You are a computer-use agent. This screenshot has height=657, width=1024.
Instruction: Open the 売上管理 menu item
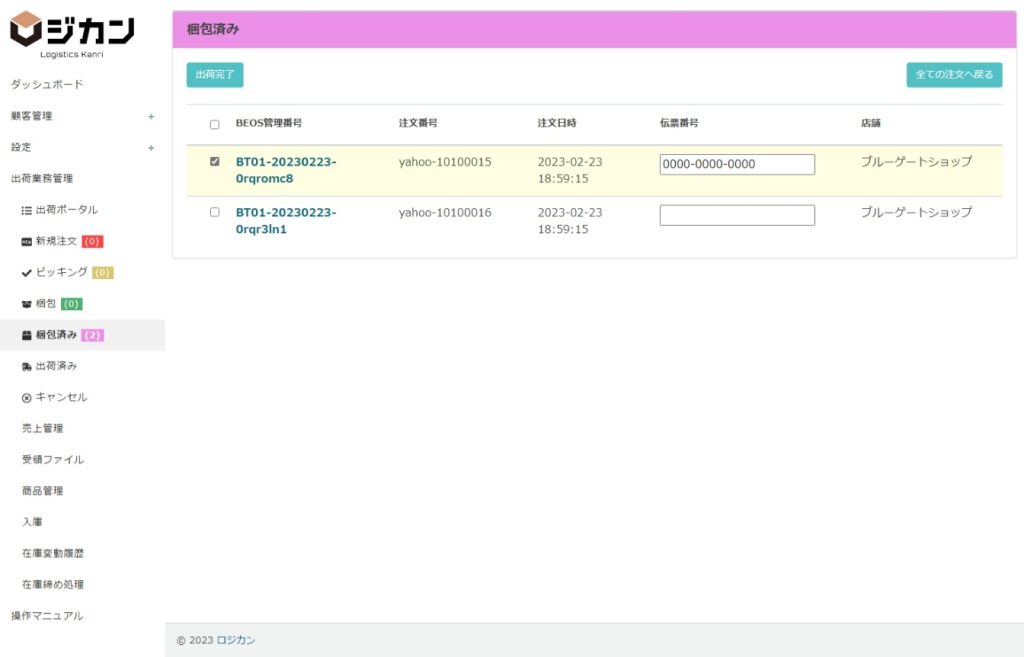[x=43, y=429]
